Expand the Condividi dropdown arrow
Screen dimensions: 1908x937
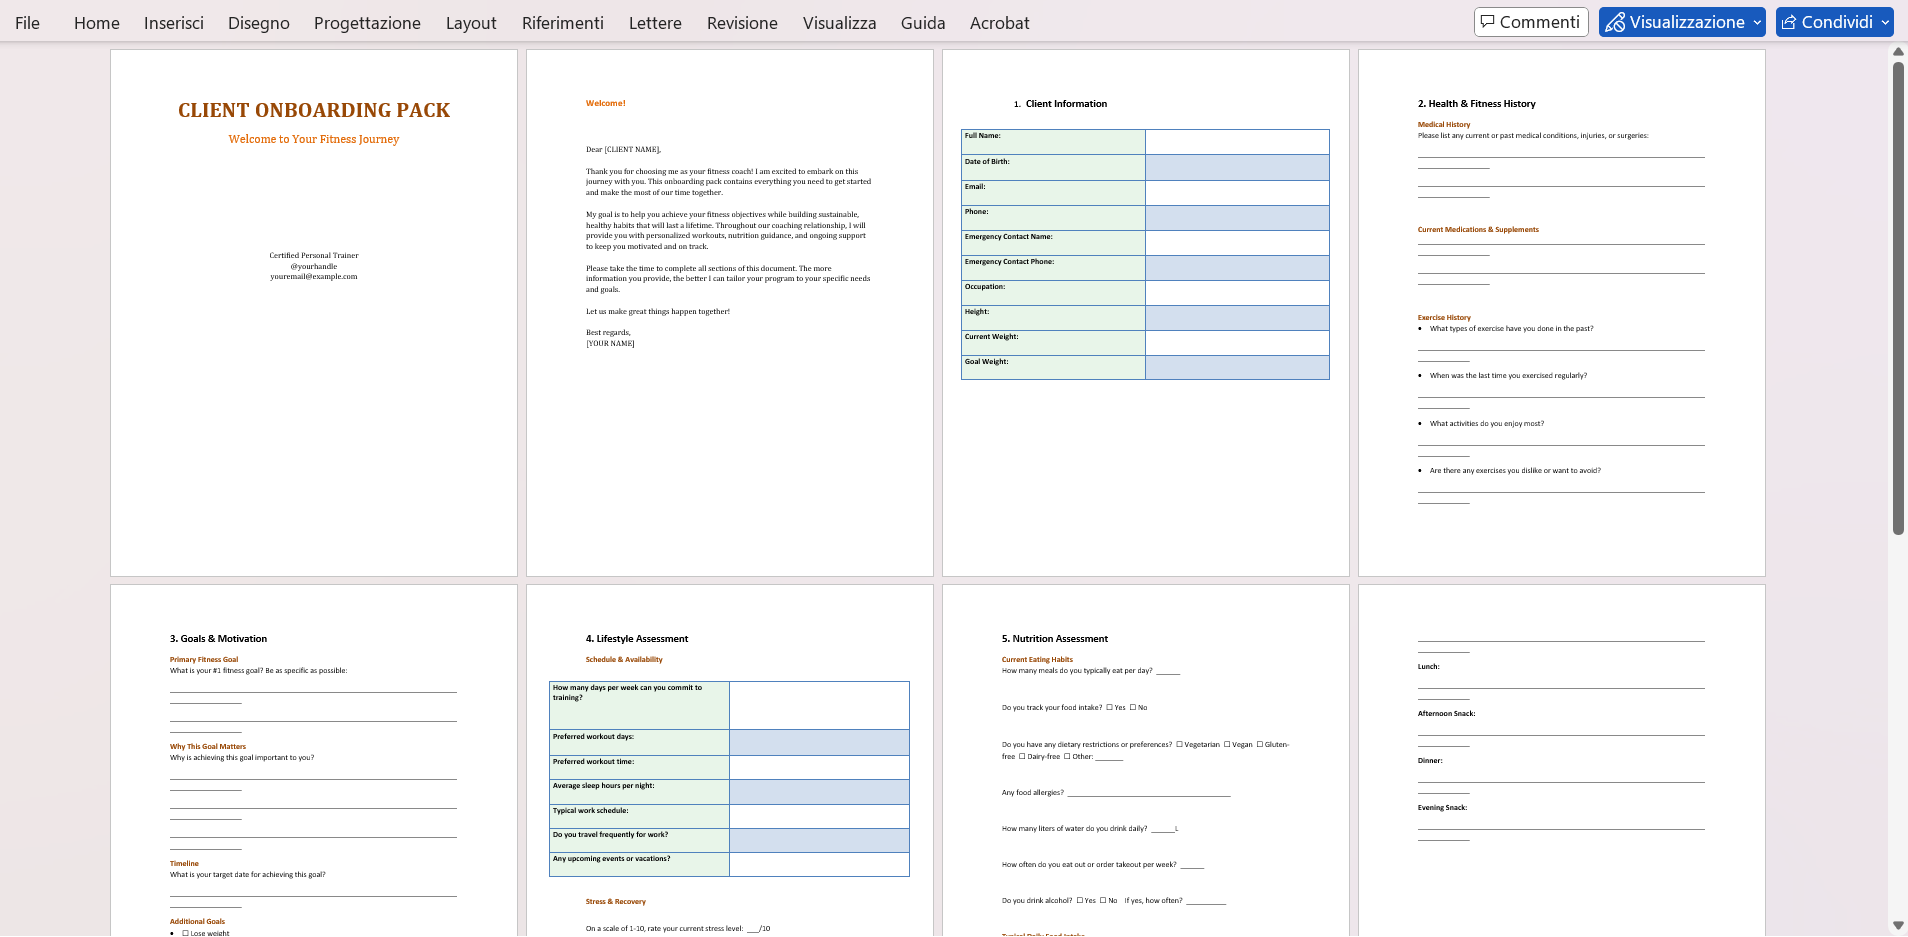click(x=1885, y=22)
